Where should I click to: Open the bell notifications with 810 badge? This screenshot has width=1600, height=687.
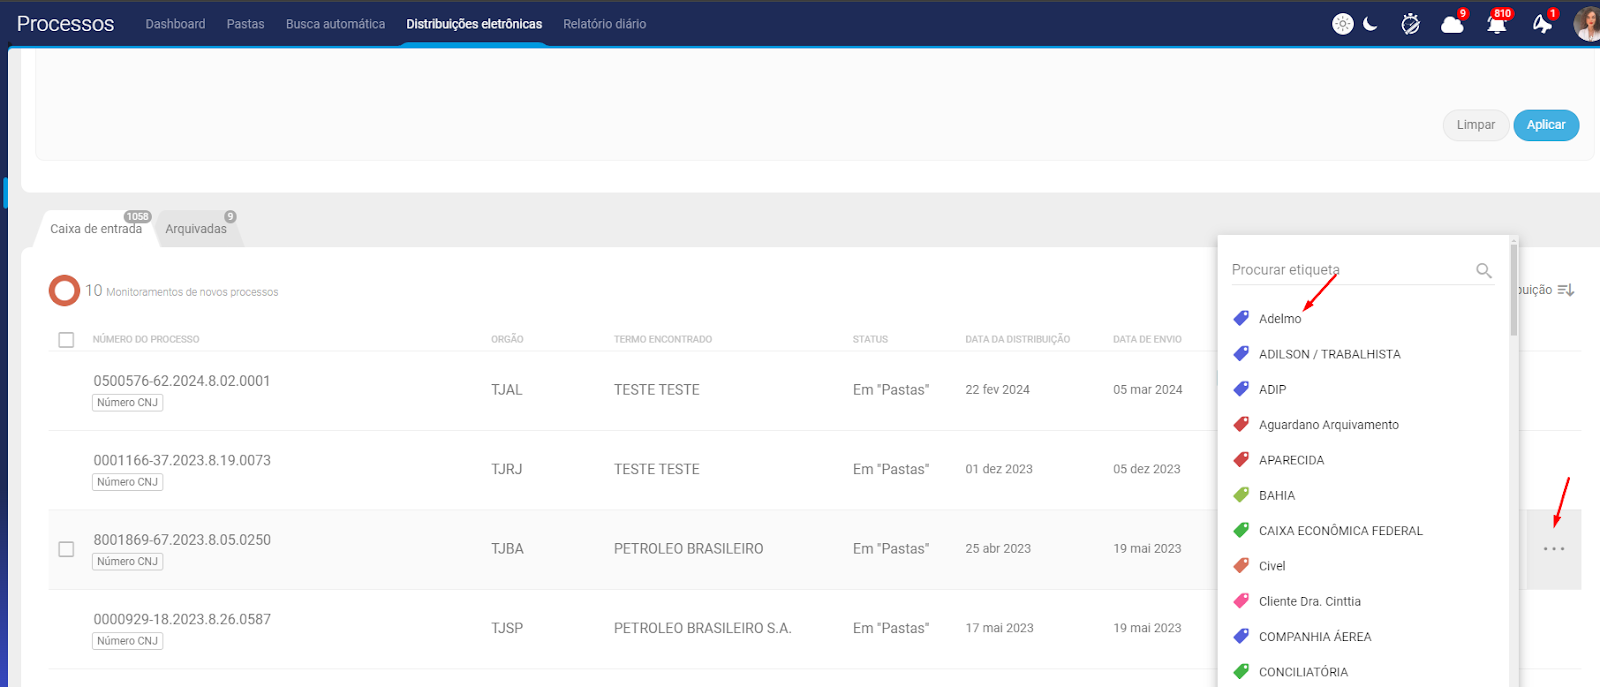(1496, 24)
